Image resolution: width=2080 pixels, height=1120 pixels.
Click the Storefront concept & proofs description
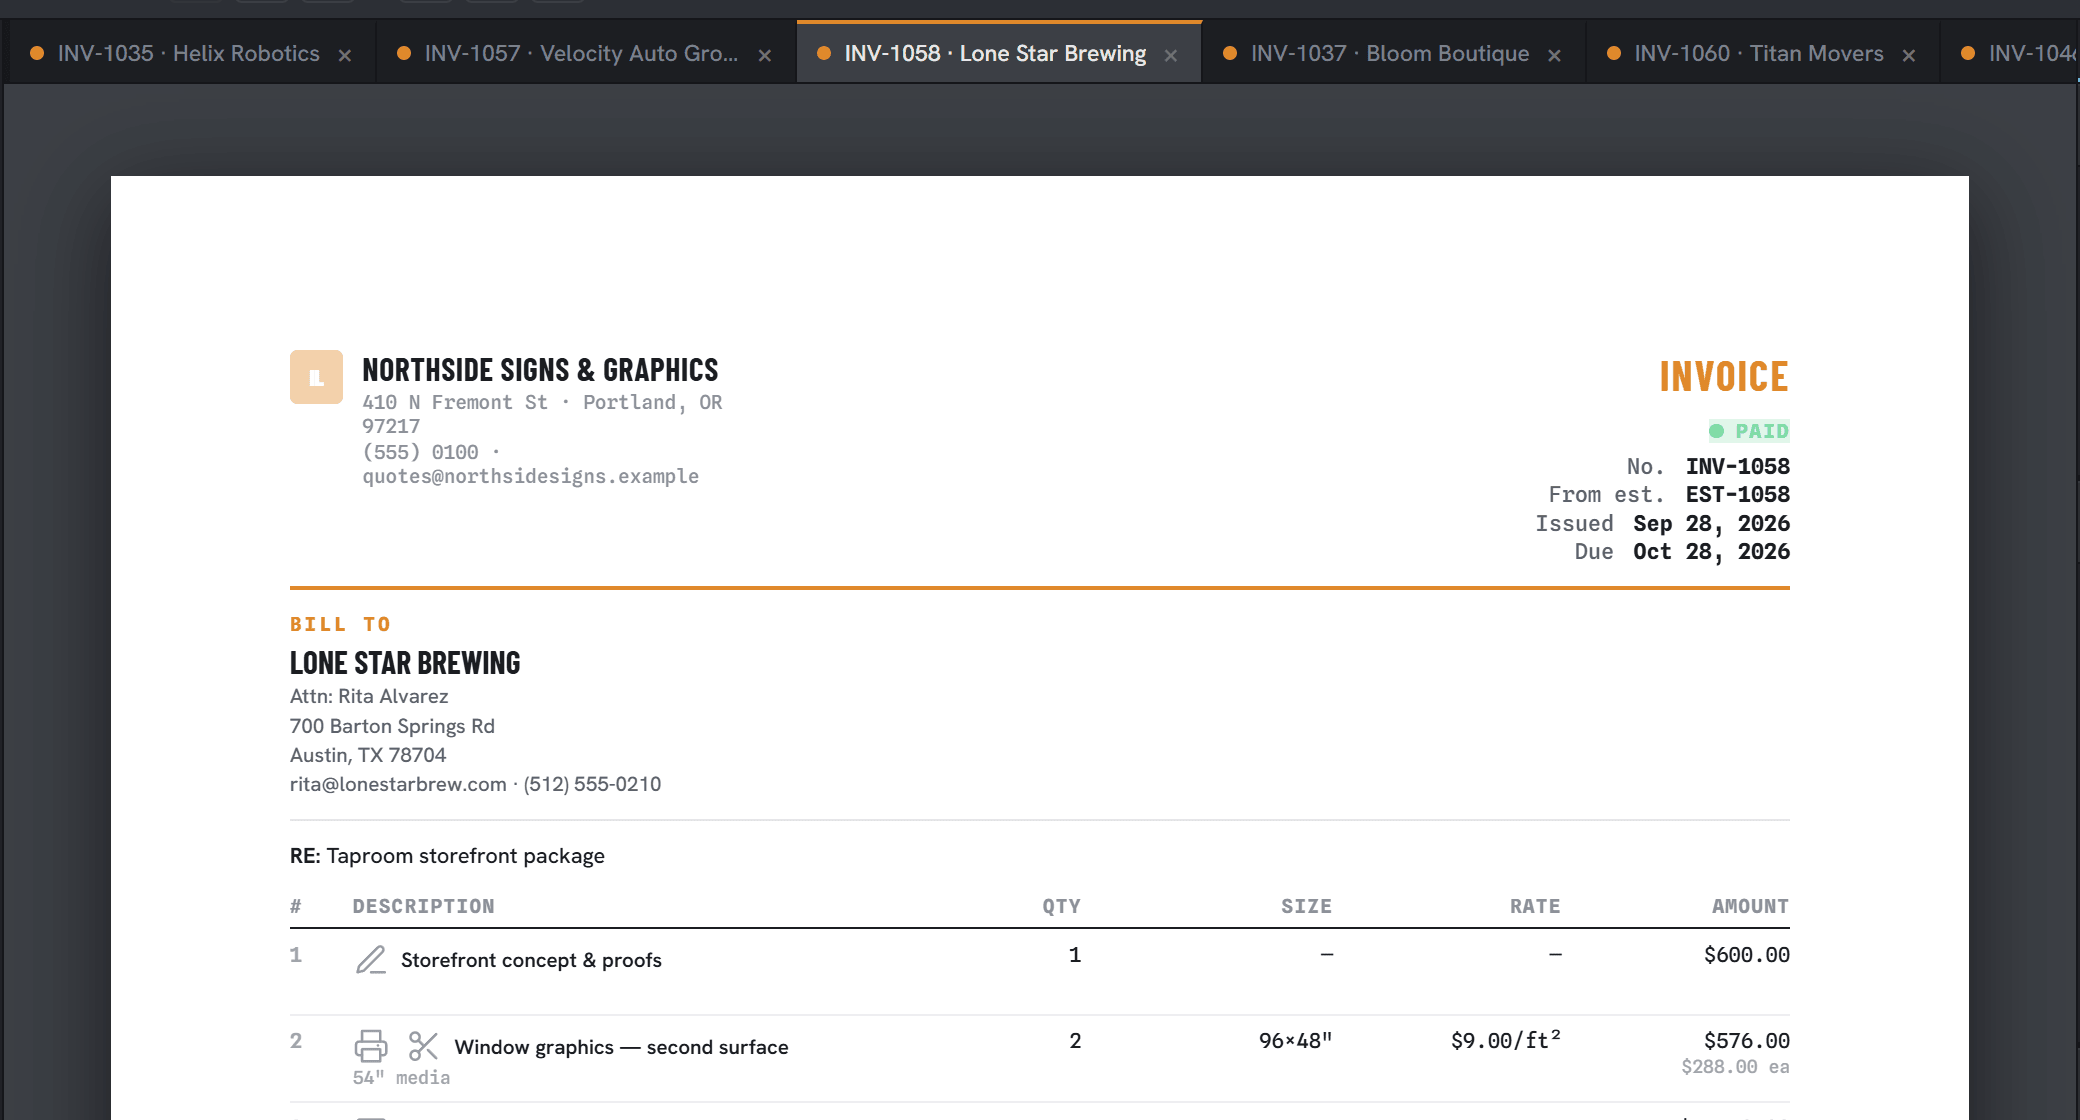pyautogui.click(x=531, y=960)
